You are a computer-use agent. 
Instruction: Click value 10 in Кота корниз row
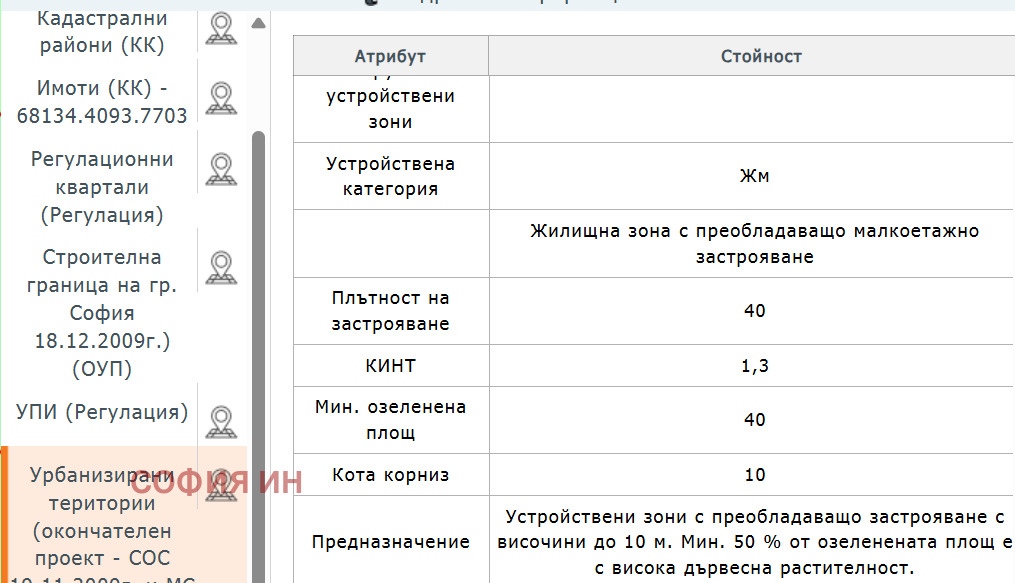coord(754,475)
